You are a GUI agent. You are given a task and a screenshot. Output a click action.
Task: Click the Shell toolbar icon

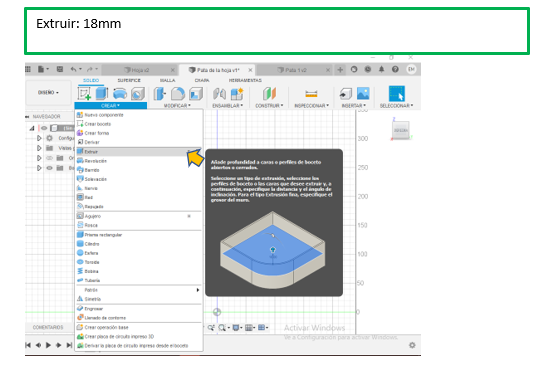pyautogui.click(x=196, y=94)
